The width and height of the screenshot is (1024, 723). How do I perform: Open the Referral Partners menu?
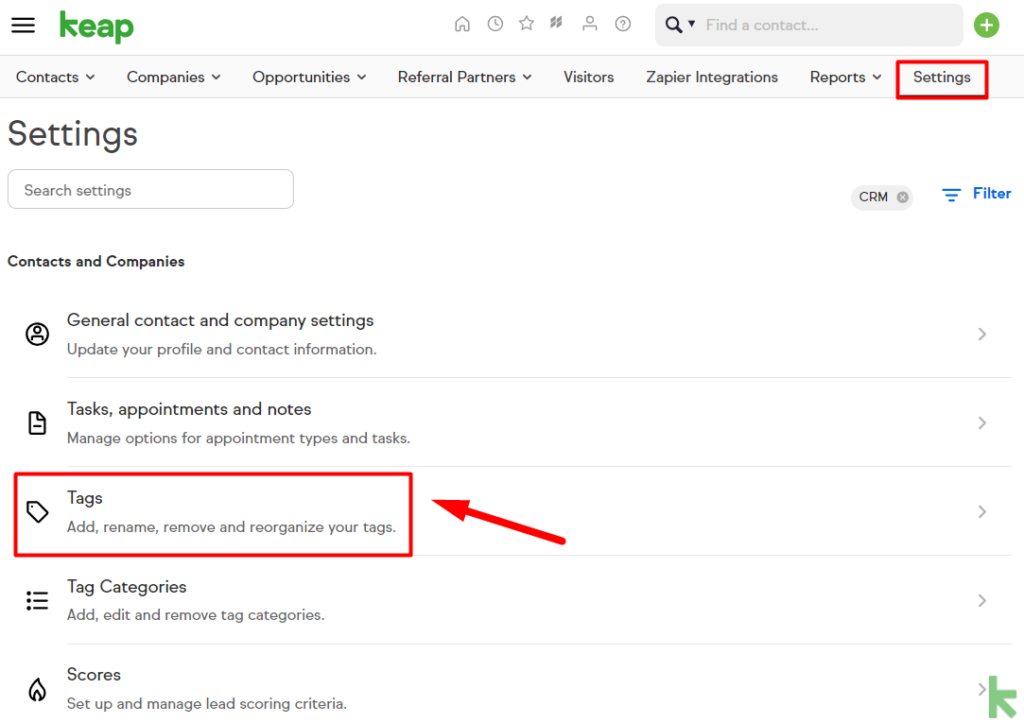[464, 77]
